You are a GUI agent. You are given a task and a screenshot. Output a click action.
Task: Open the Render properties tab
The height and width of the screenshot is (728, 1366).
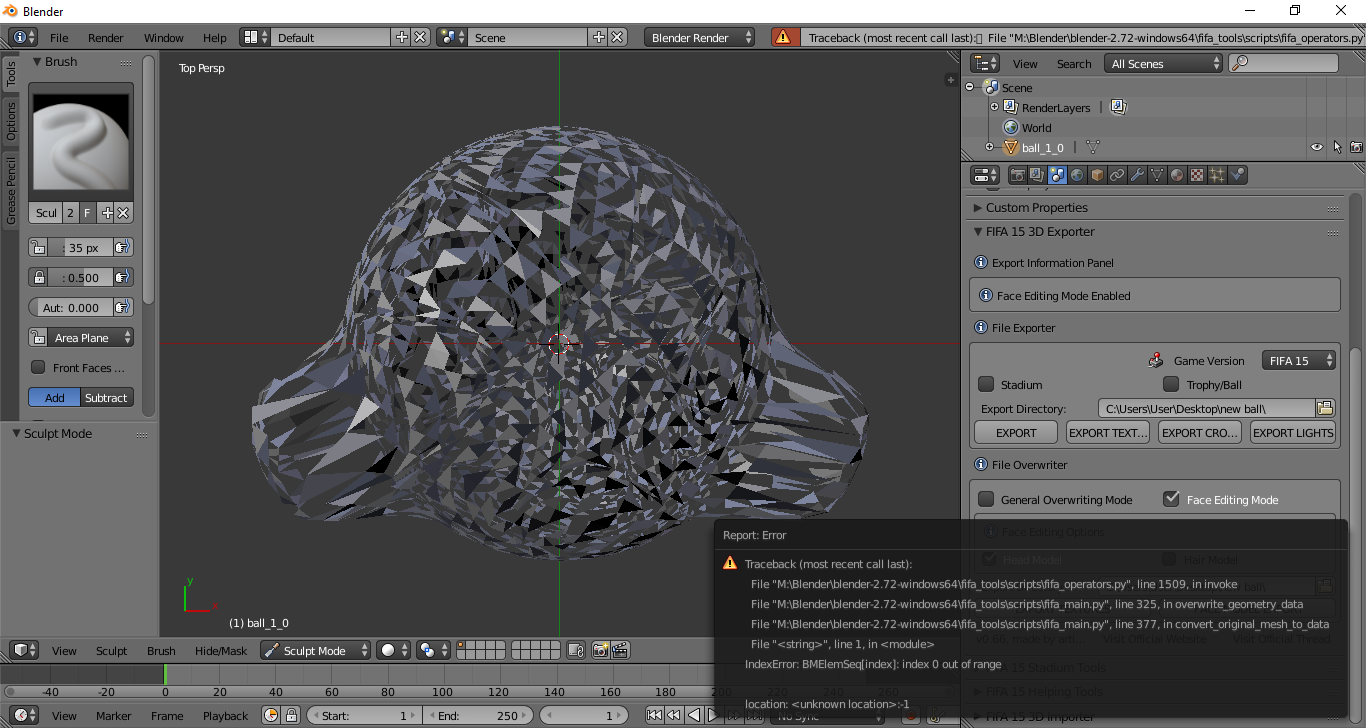coord(1018,175)
